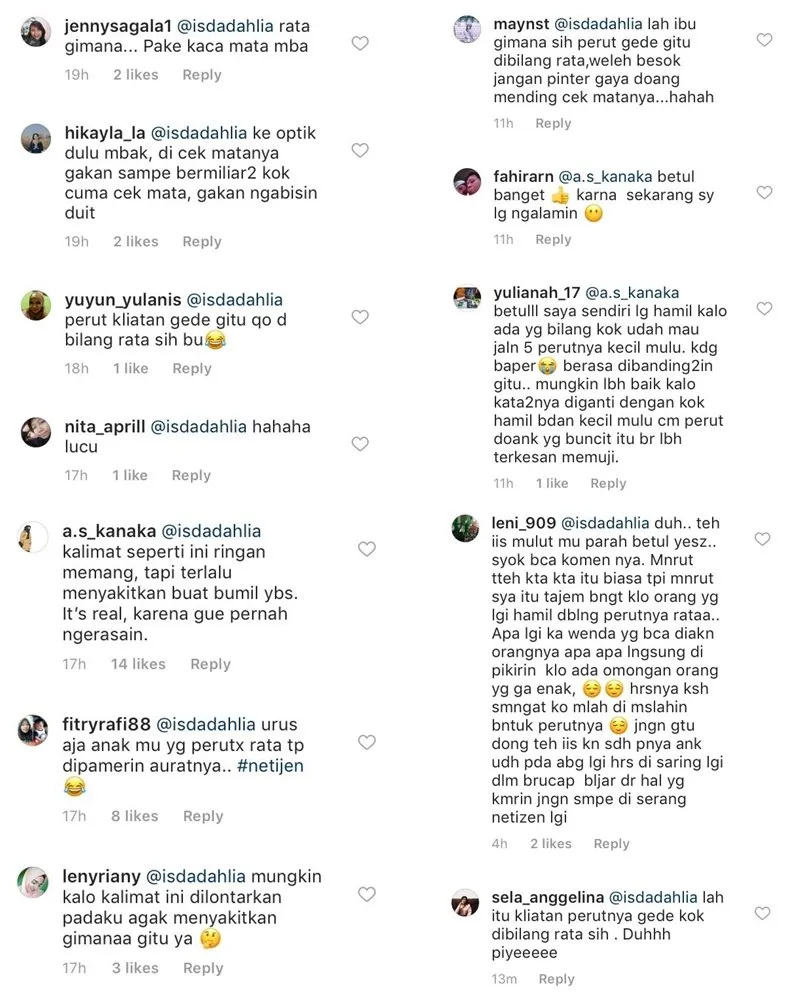Heart the leni_909 long comment
The height and width of the screenshot is (1000, 800).
pyautogui.click(x=763, y=540)
